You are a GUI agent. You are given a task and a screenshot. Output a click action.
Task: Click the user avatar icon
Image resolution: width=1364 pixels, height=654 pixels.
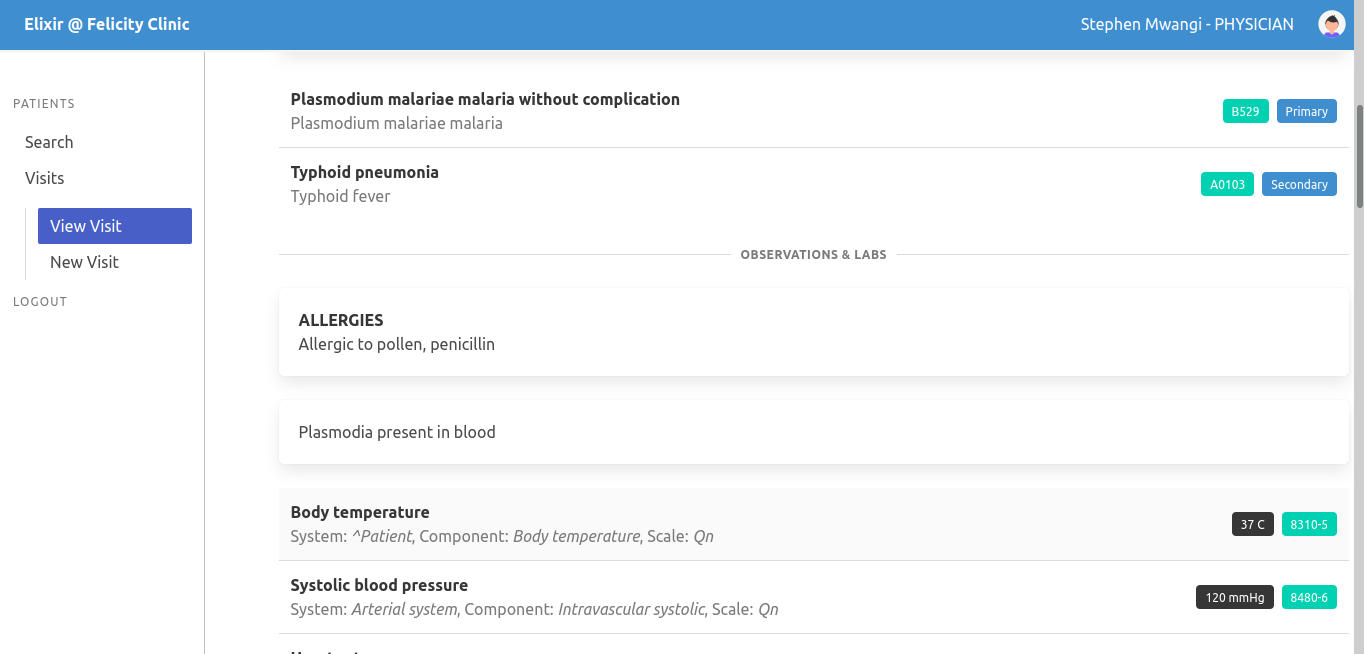click(1331, 24)
